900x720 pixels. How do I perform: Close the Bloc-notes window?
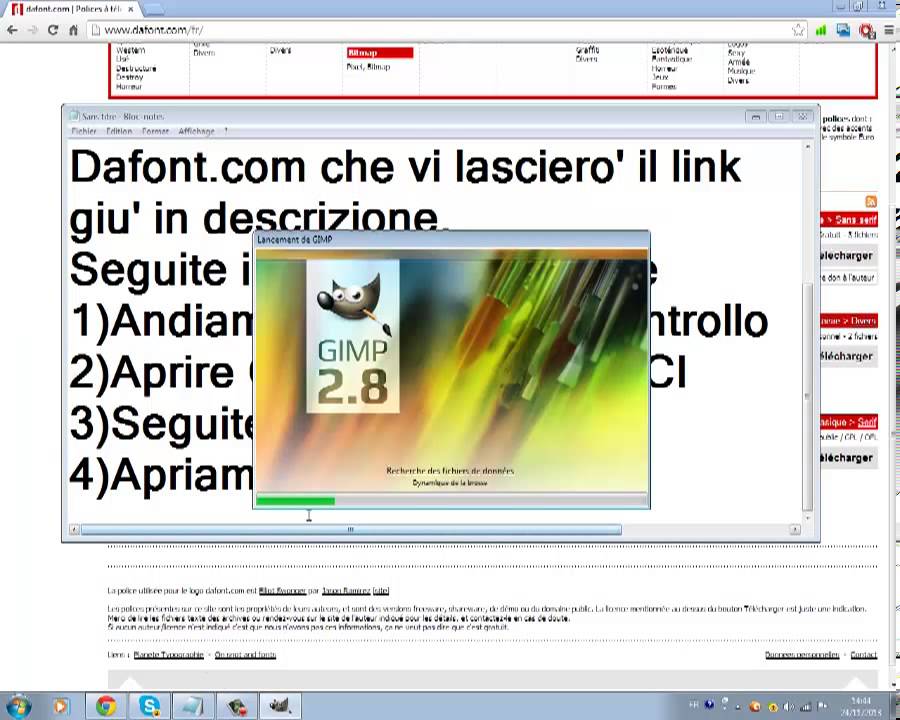tap(803, 117)
